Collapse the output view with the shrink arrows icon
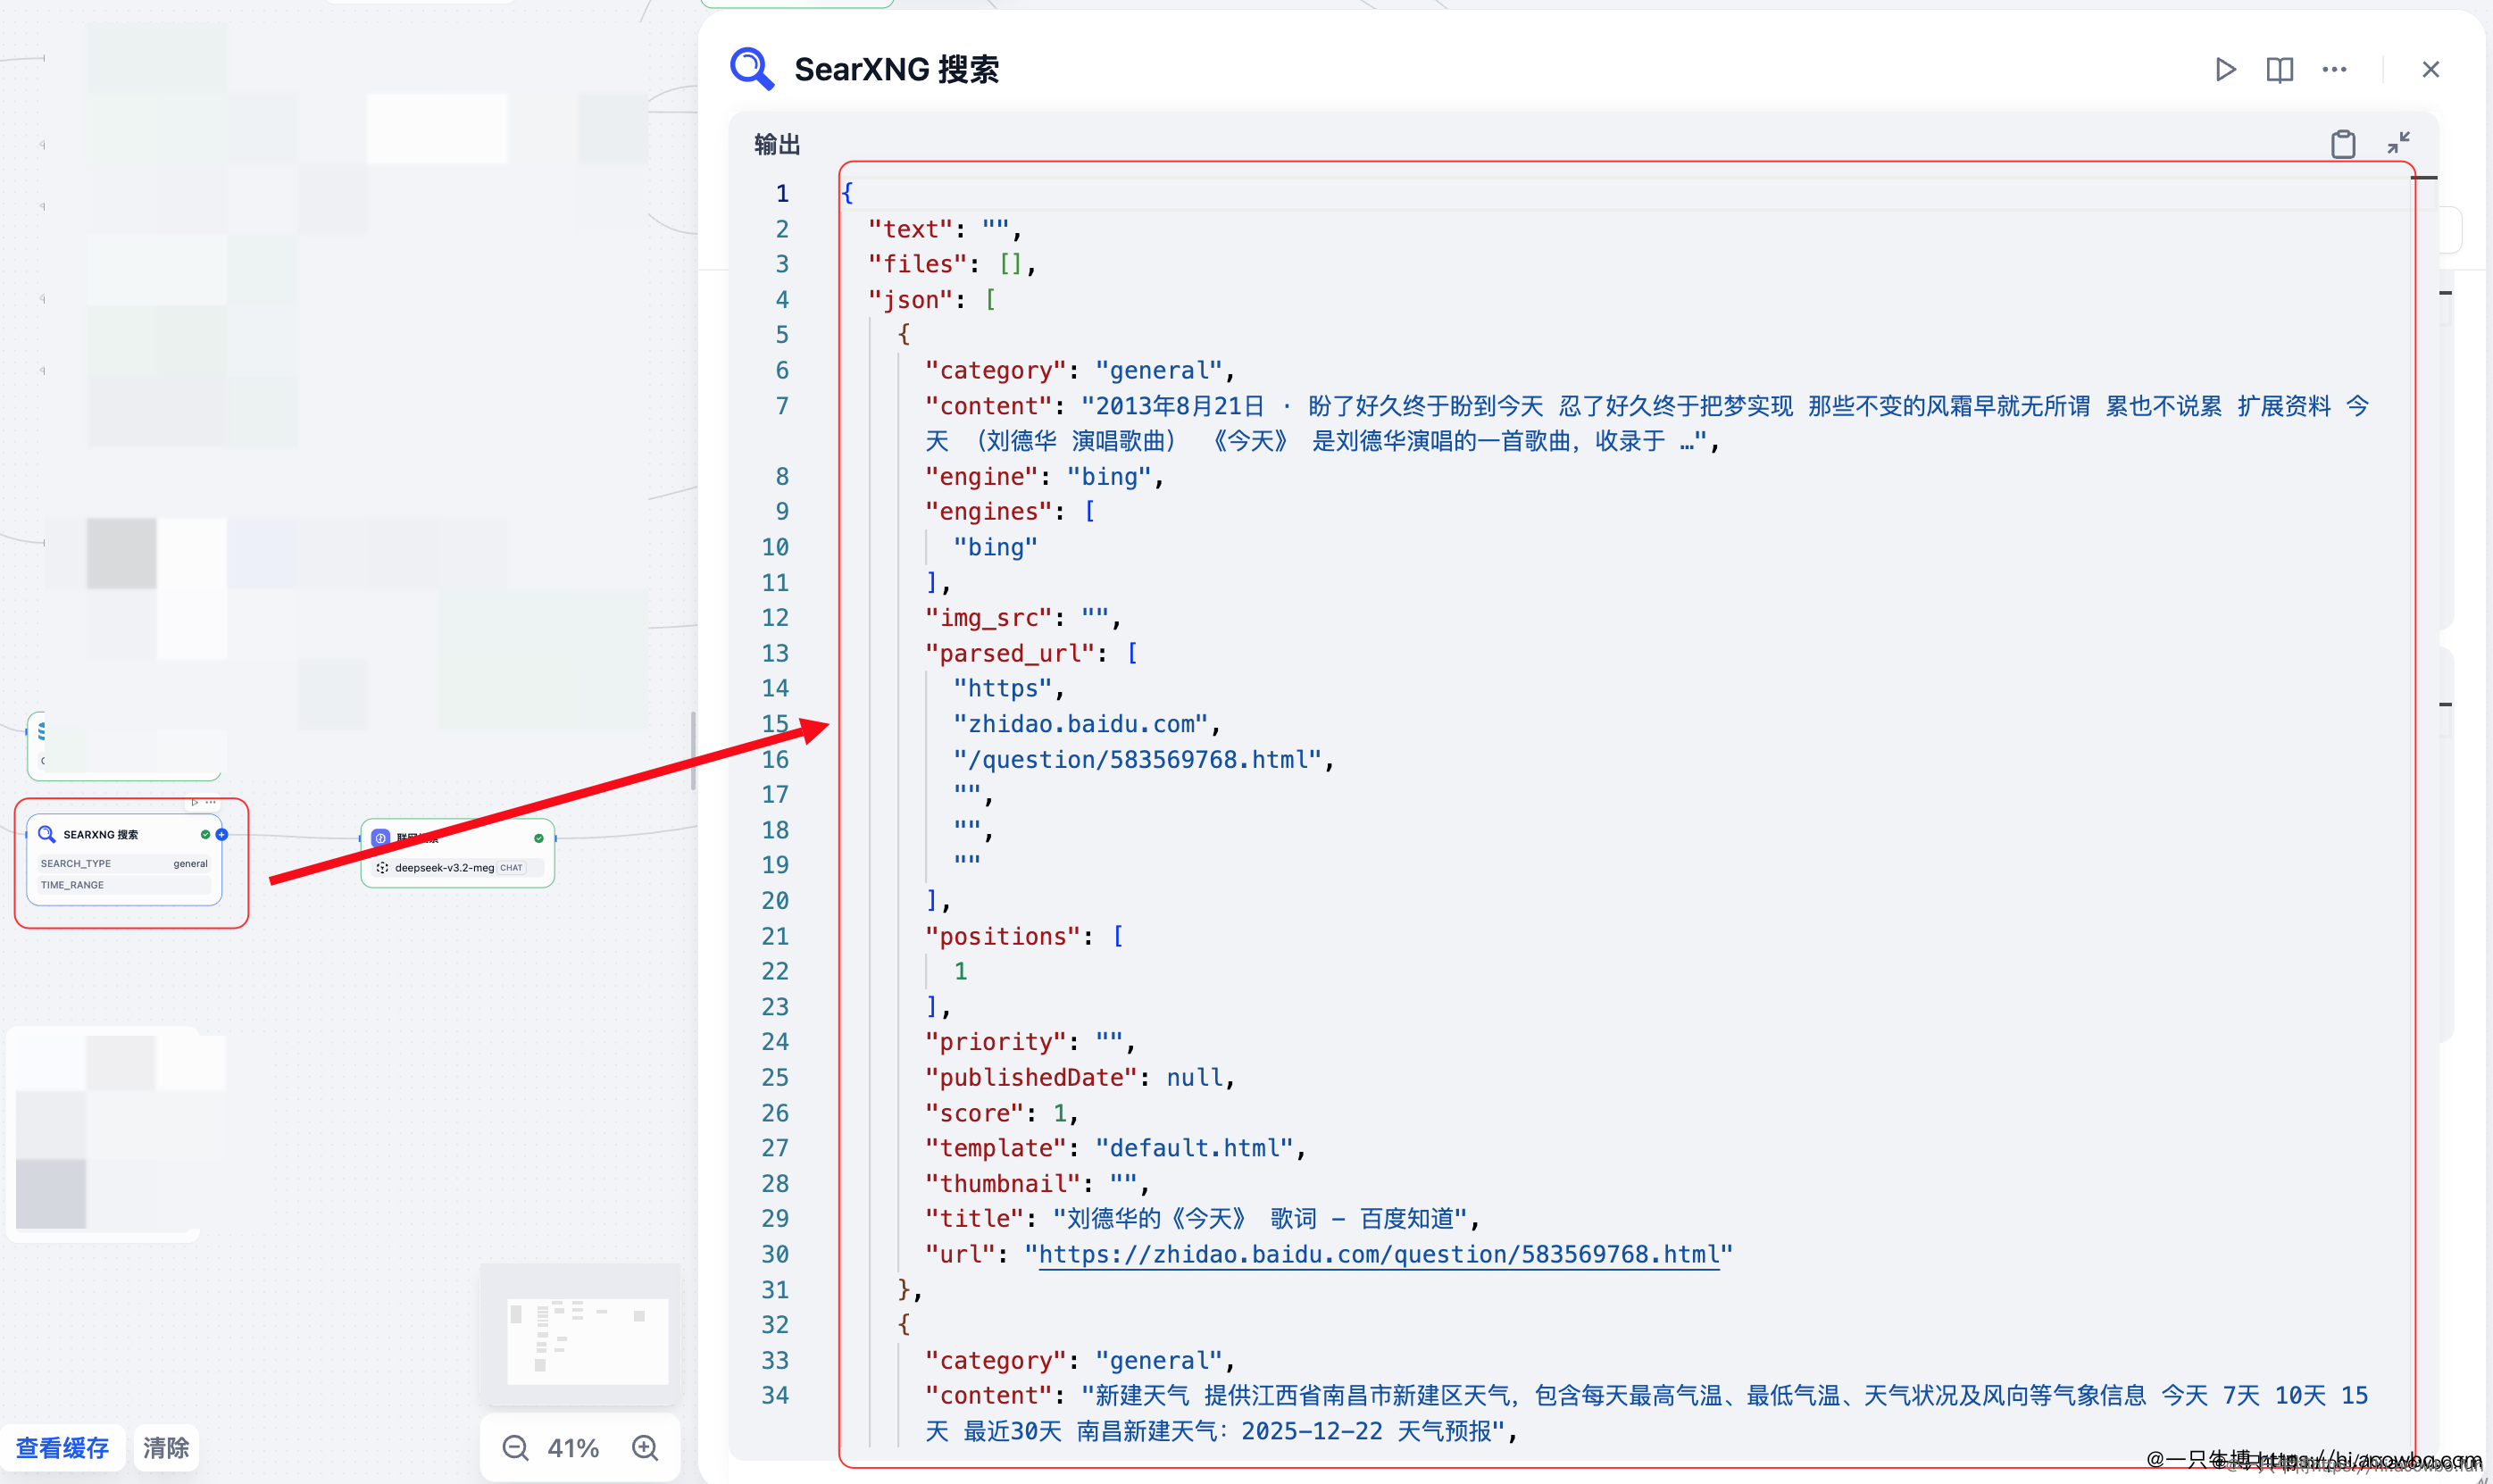The image size is (2493, 1484). pos(2398,143)
